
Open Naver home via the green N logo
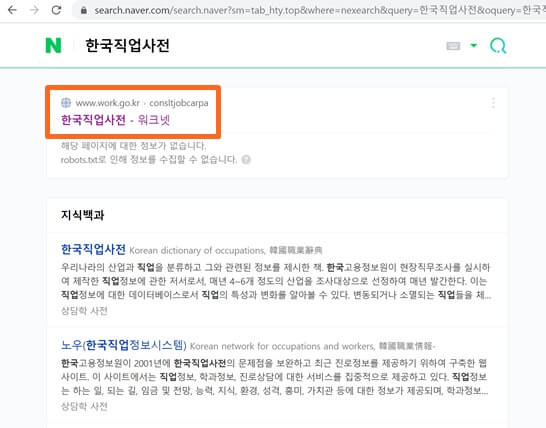[x=53, y=46]
